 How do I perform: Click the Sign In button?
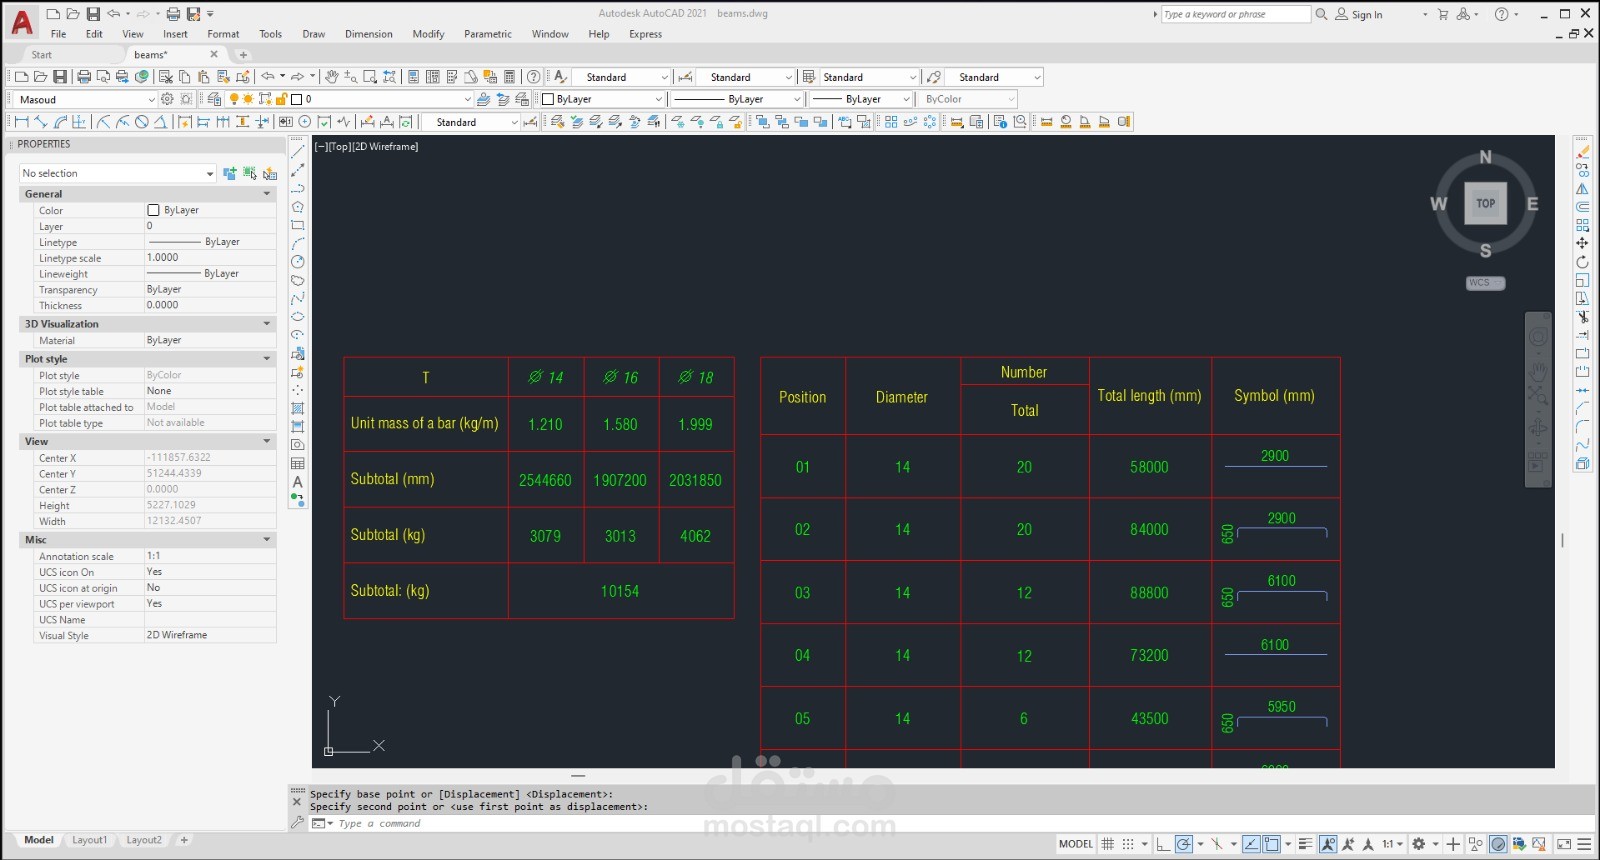[1359, 14]
